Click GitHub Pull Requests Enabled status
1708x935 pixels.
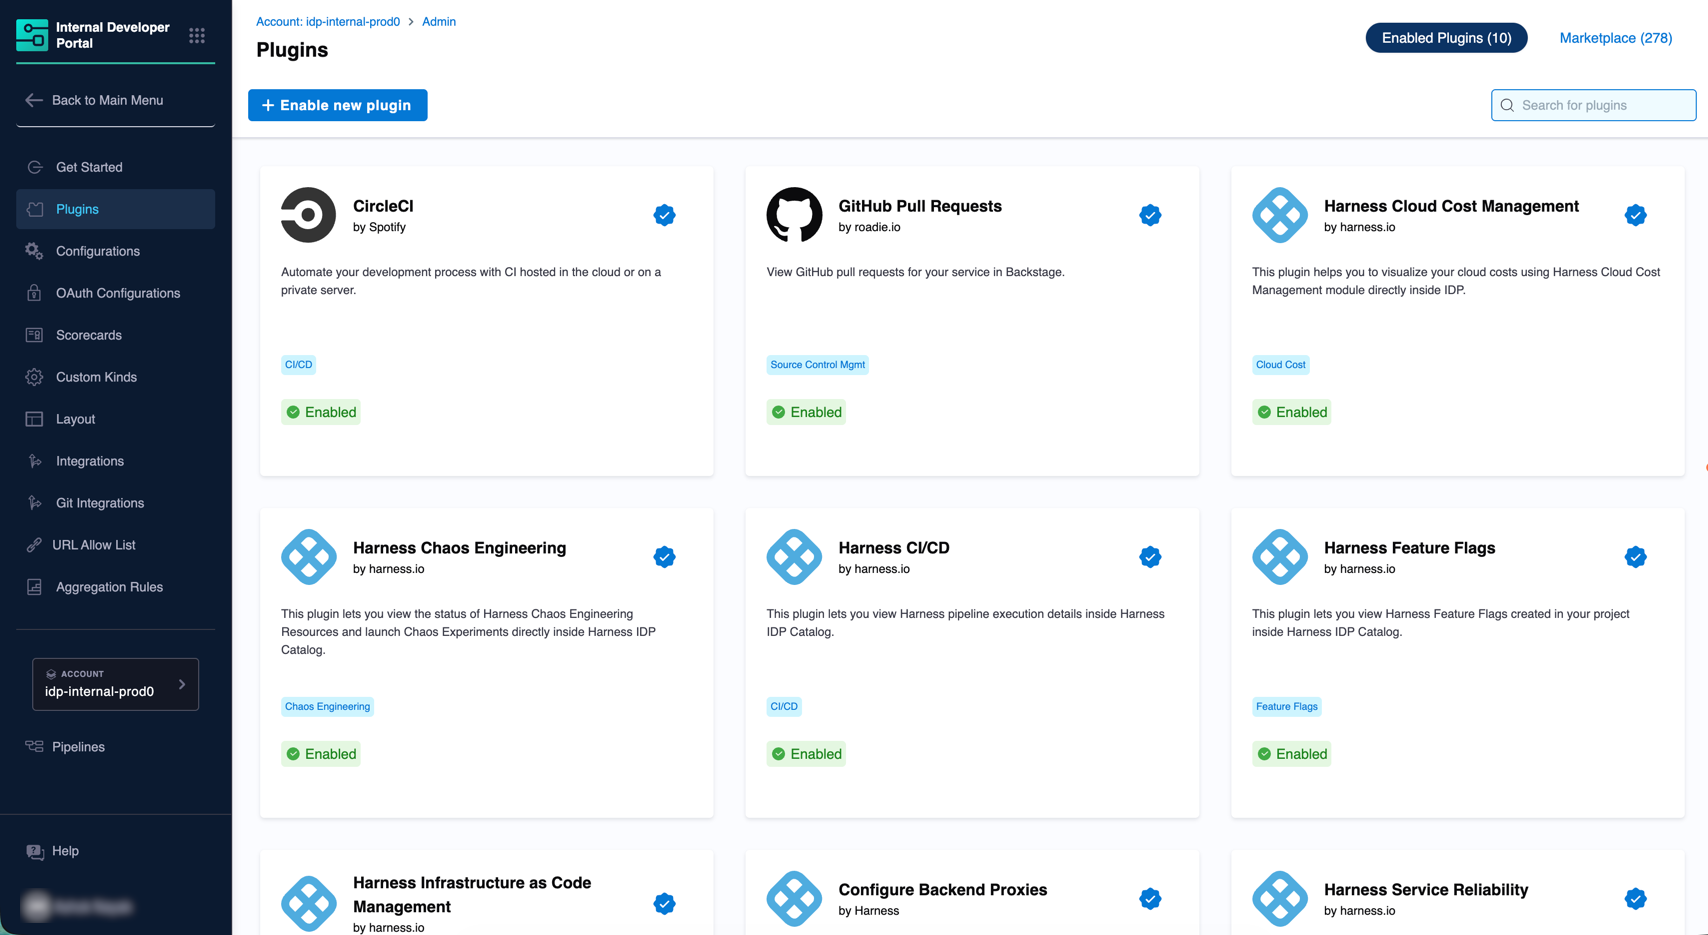pos(806,412)
